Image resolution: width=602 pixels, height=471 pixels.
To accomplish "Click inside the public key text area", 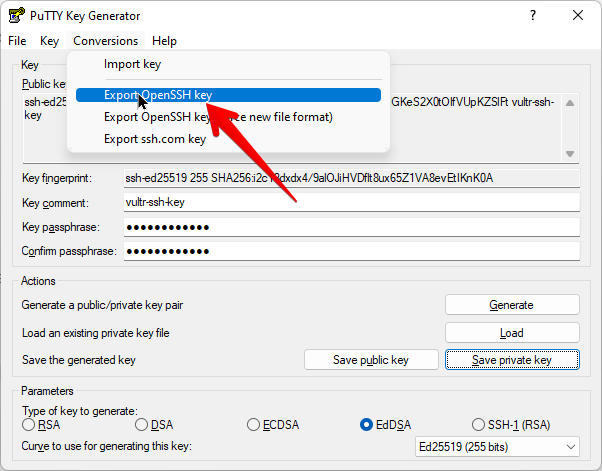I will pos(292,128).
